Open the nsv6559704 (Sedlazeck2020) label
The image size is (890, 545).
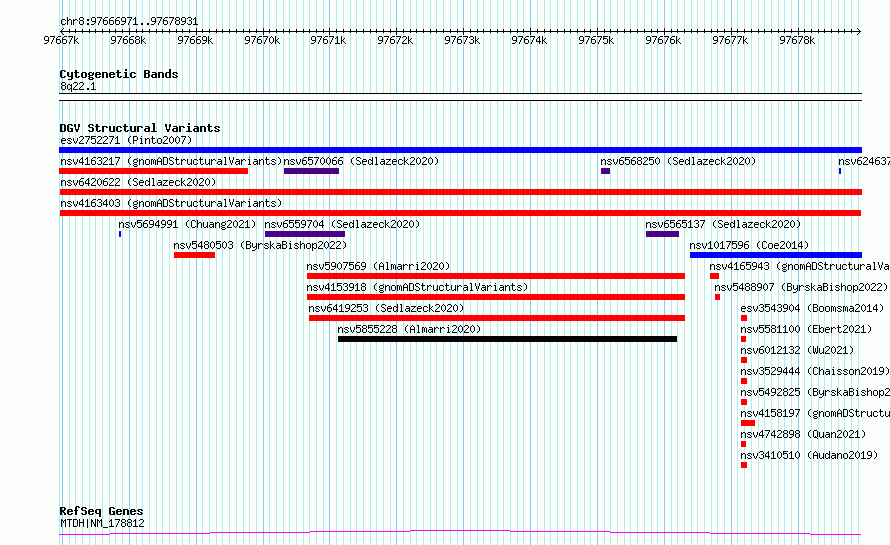coord(342,224)
